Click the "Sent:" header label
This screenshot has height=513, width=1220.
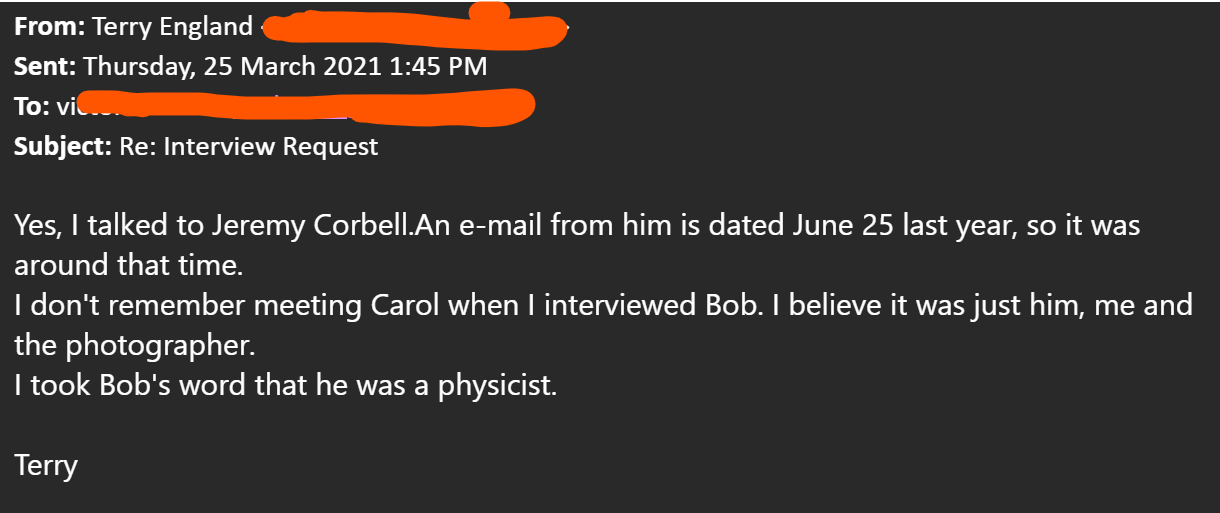pos(45,67)
